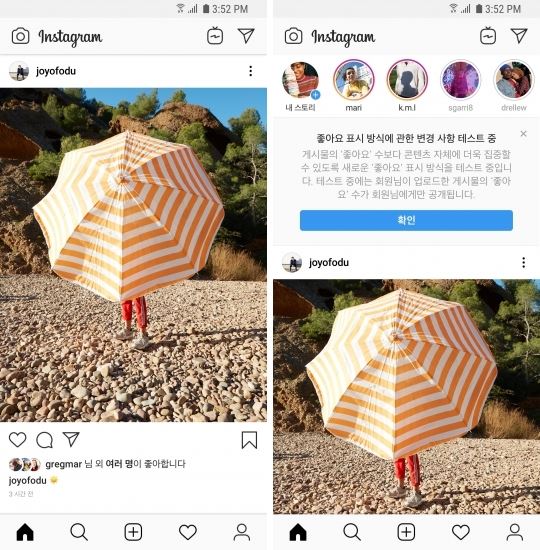Open the camera in left phone header
Viewport: 540px width, 550px height.
point(20,36)
